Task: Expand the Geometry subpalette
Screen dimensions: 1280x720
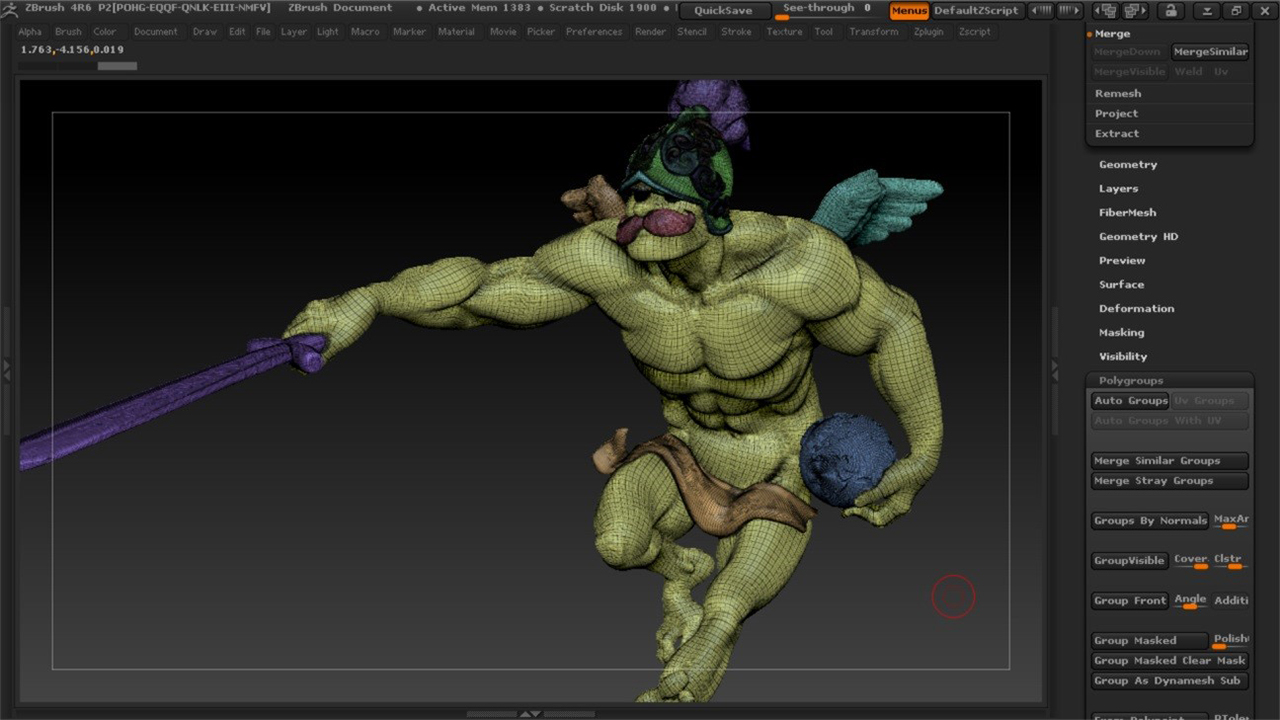Action: [1128, 165]
